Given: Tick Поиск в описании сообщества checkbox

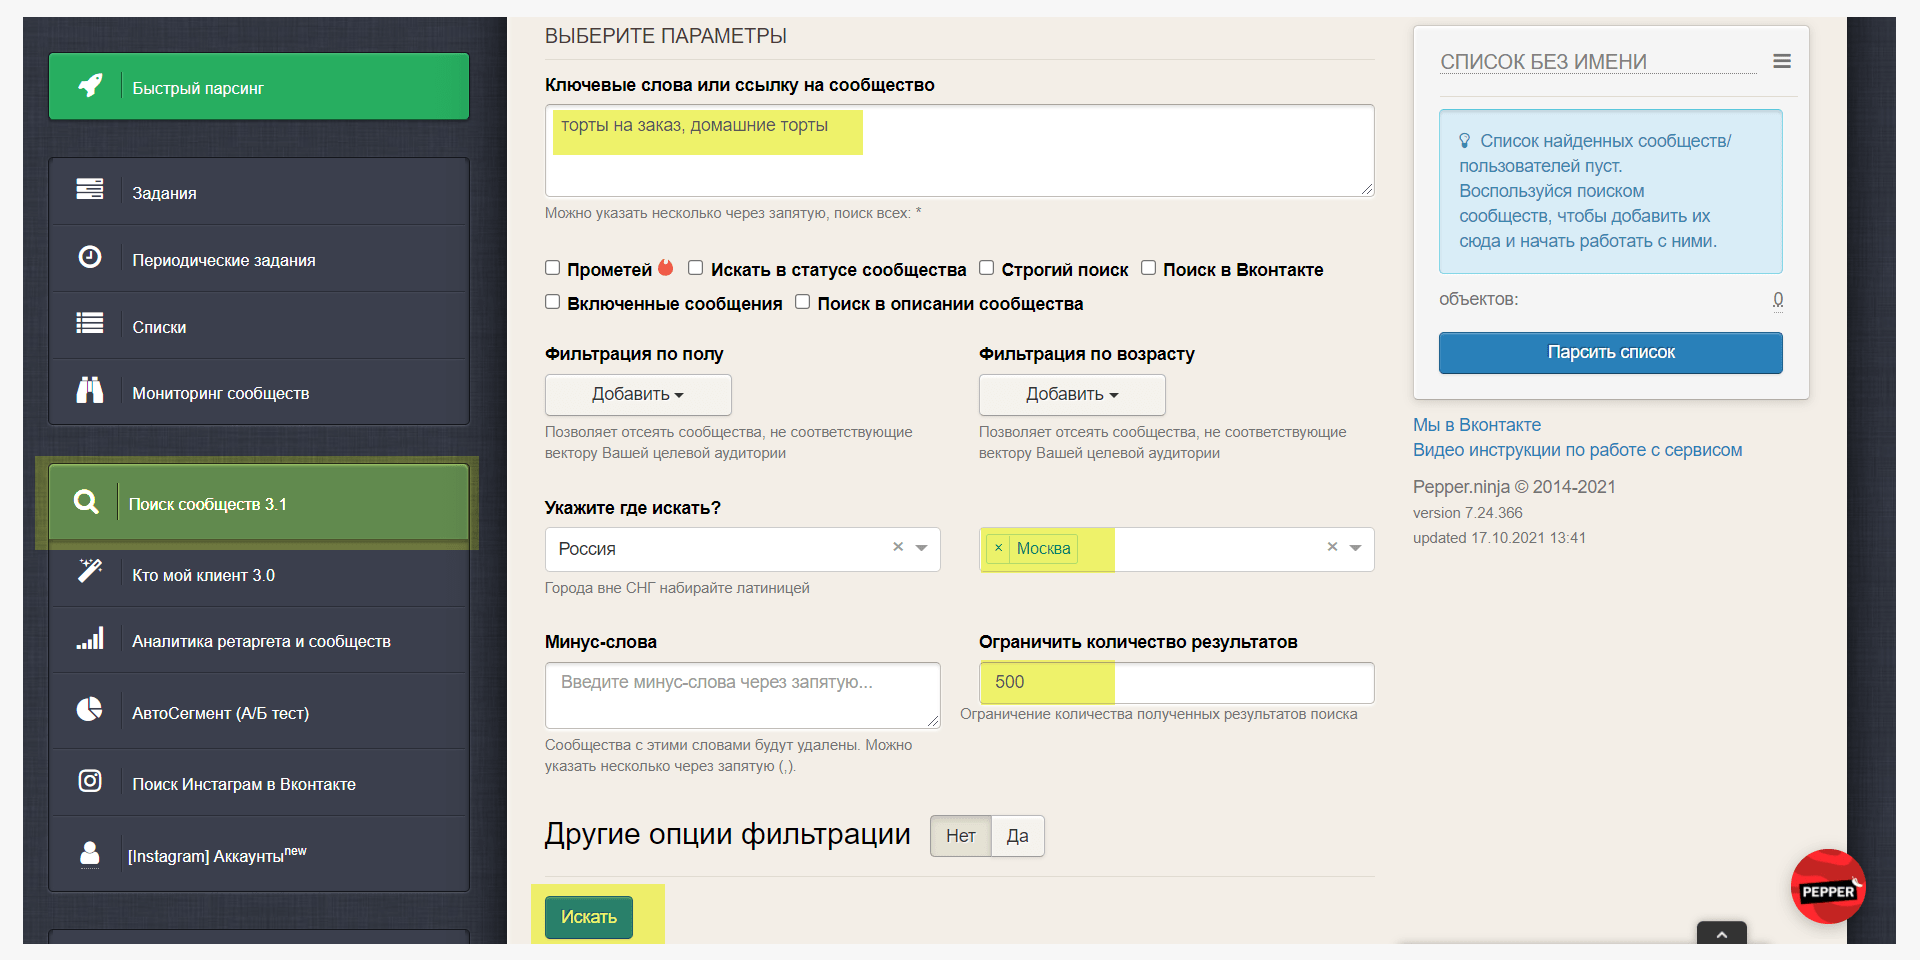Looking at the screenshot, I should click(x=802, y=302).
